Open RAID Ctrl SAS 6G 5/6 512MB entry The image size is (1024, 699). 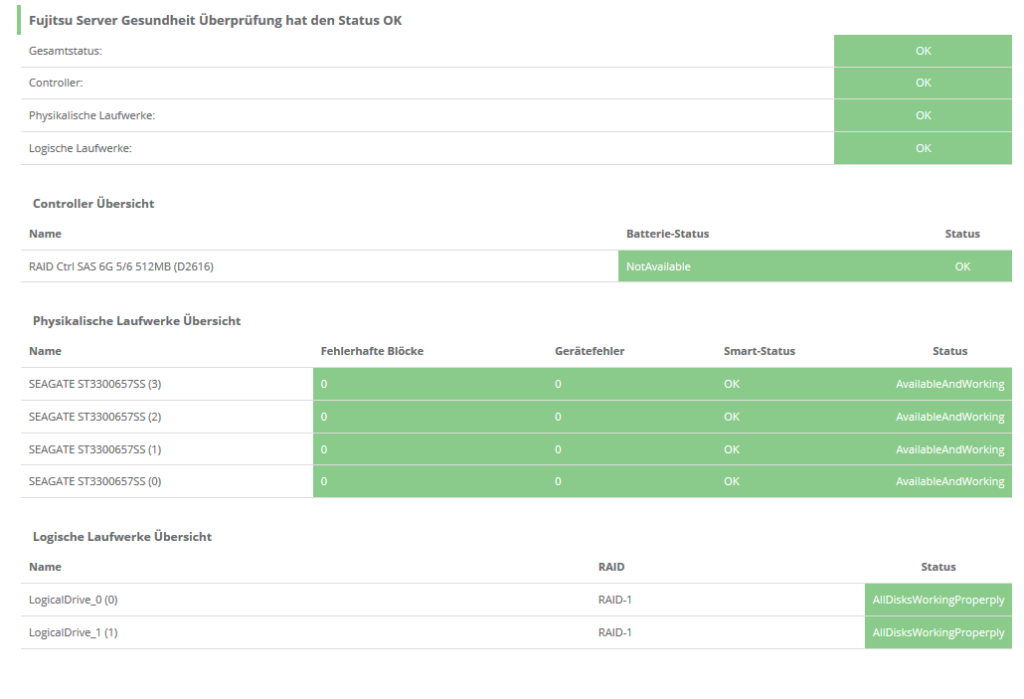[120, 266]
